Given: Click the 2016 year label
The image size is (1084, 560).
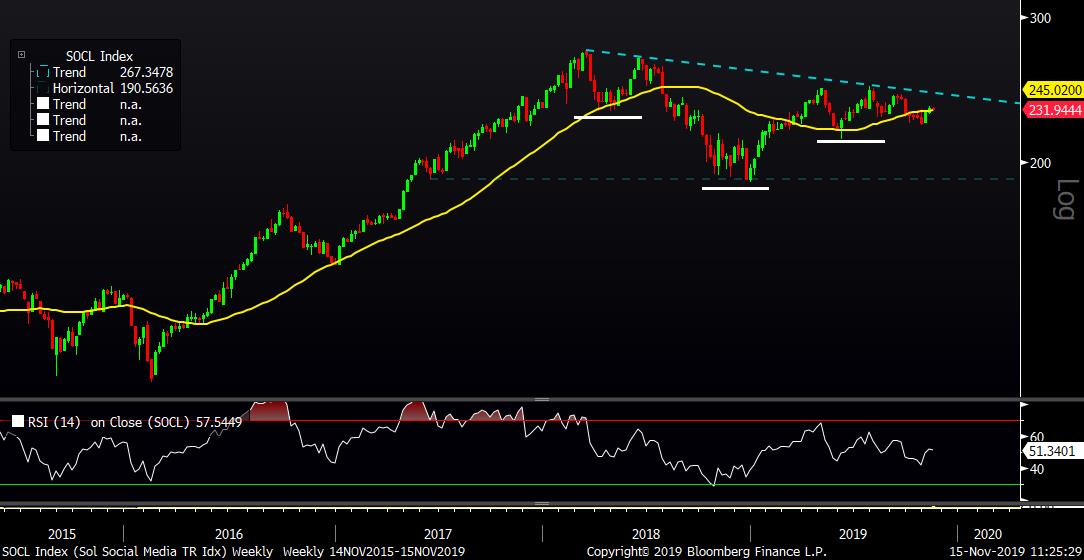Looking at the screenshot, I should point(230,534).
